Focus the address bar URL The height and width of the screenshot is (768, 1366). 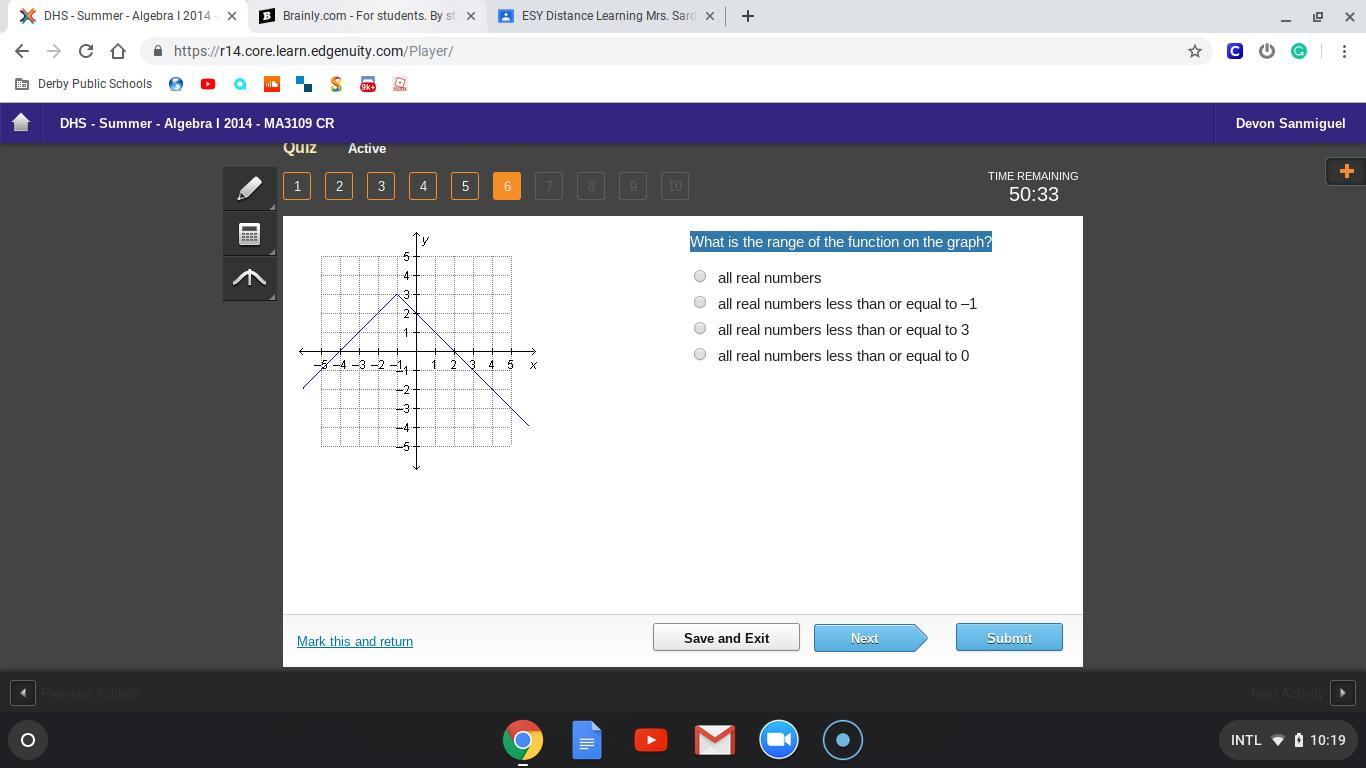tap(313, 51)
